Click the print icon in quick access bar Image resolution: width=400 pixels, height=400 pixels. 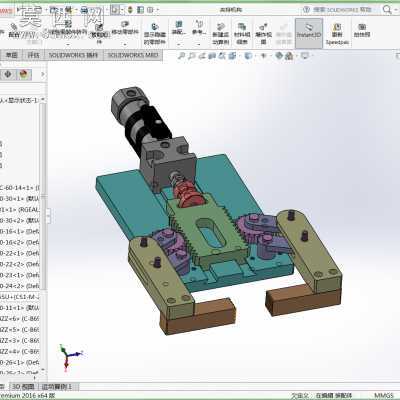pos(85,10)
